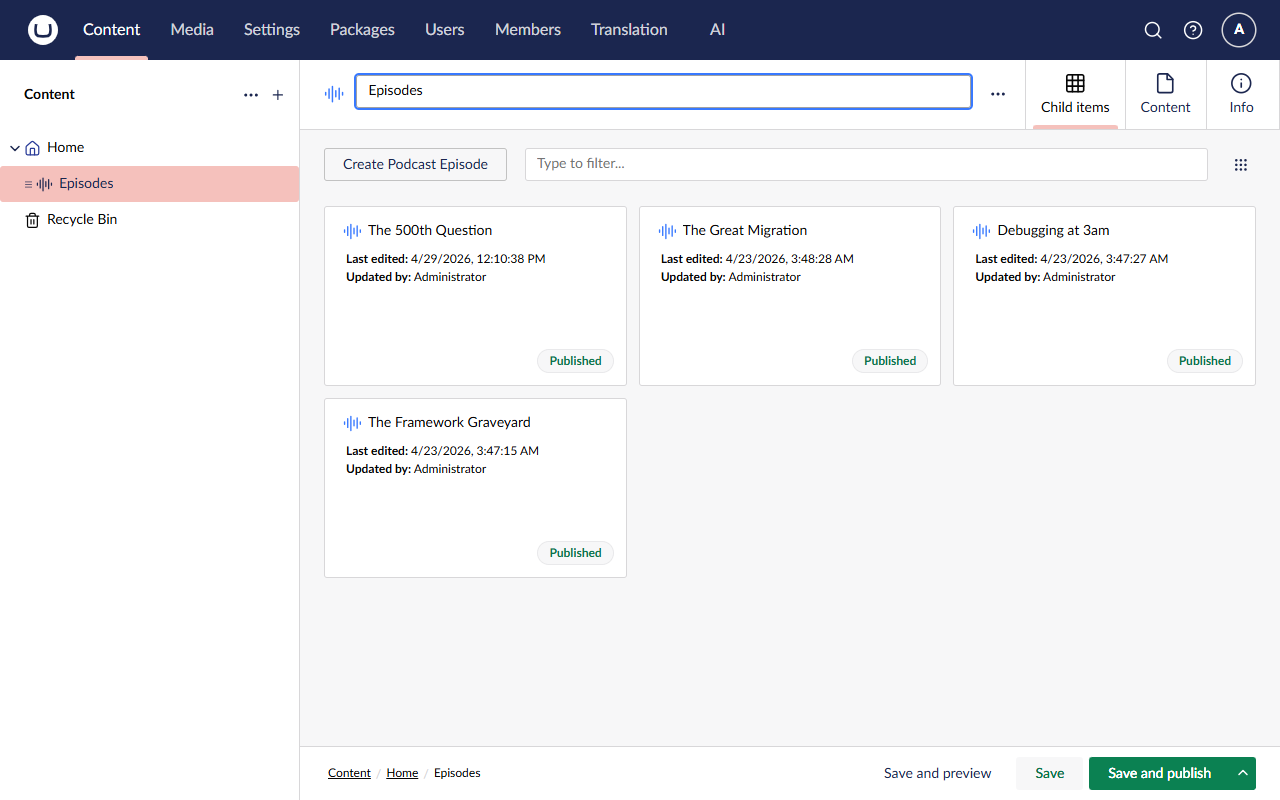The height and width of the screenshot is (800, 1280).
Task: Switch collection layout with grid view icon
Action: 1241,165
